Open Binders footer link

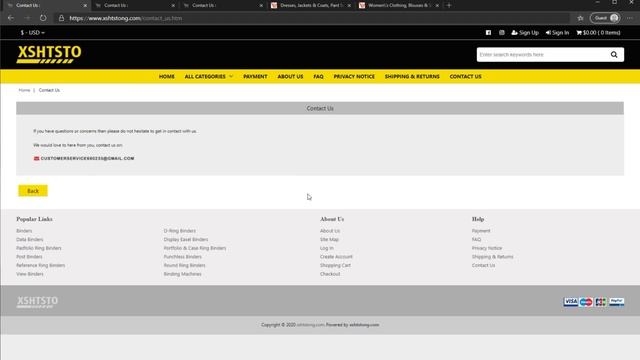point(24,231)
